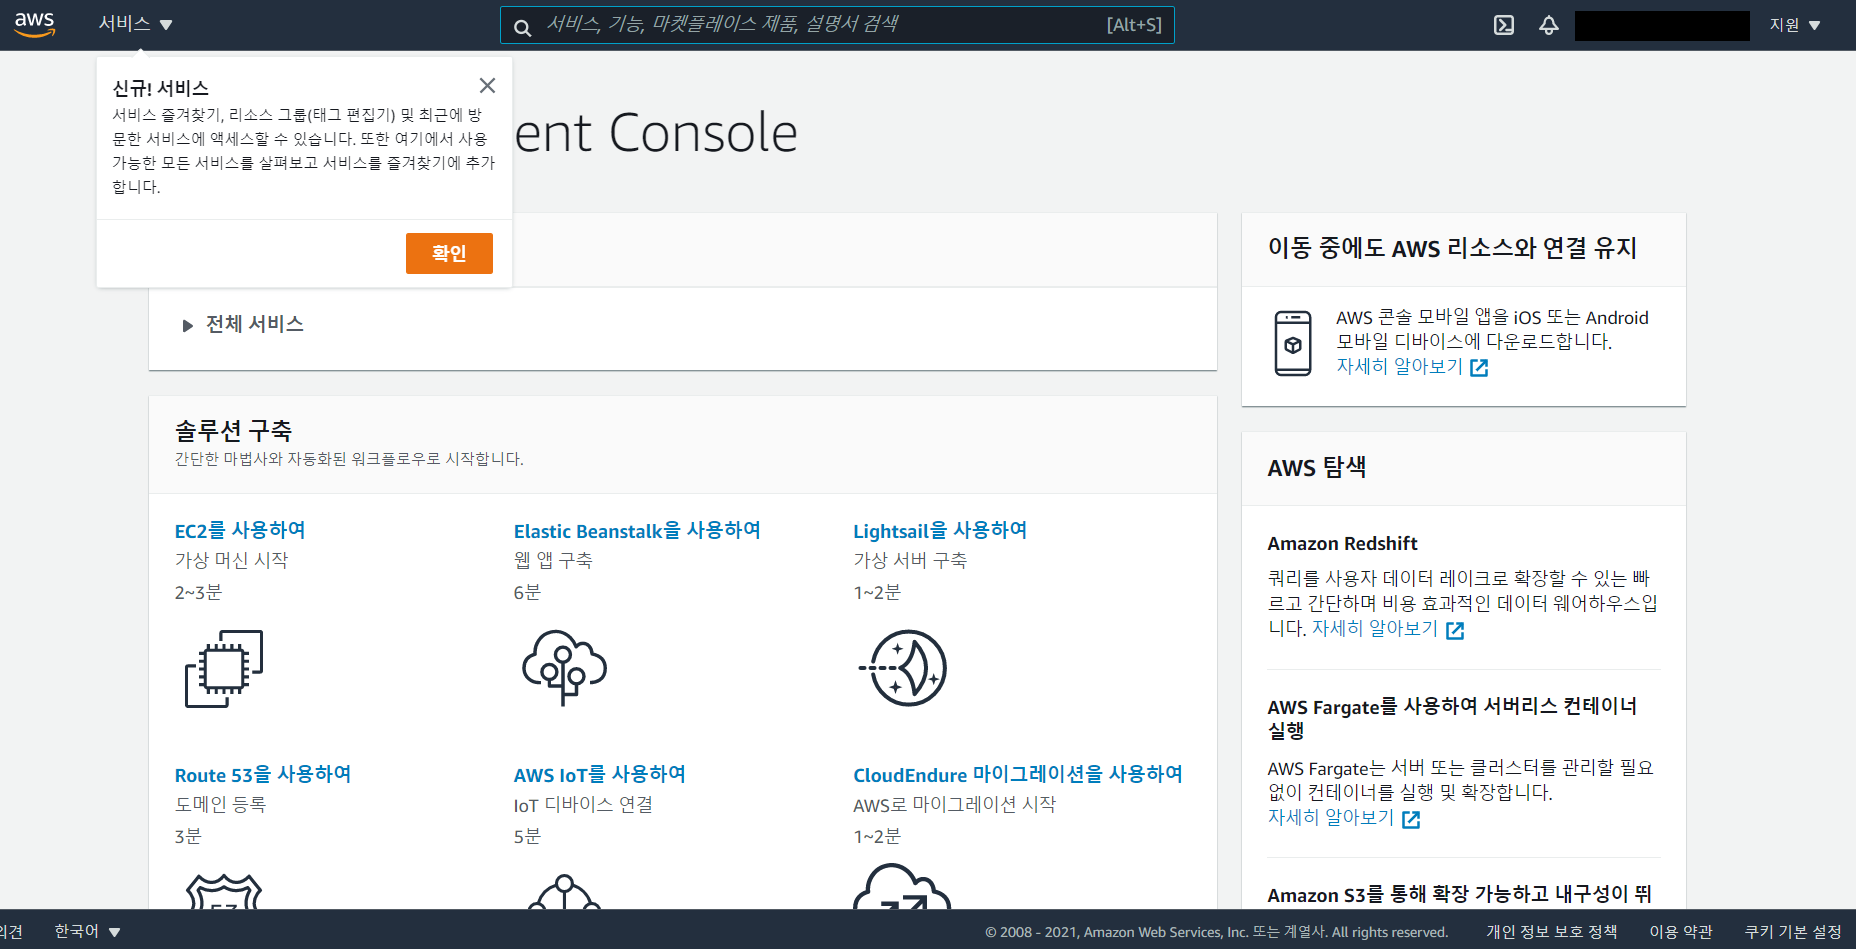1856x949 pixels.
Task: Click the EC2 chip icon
Action: coord(224,668)
